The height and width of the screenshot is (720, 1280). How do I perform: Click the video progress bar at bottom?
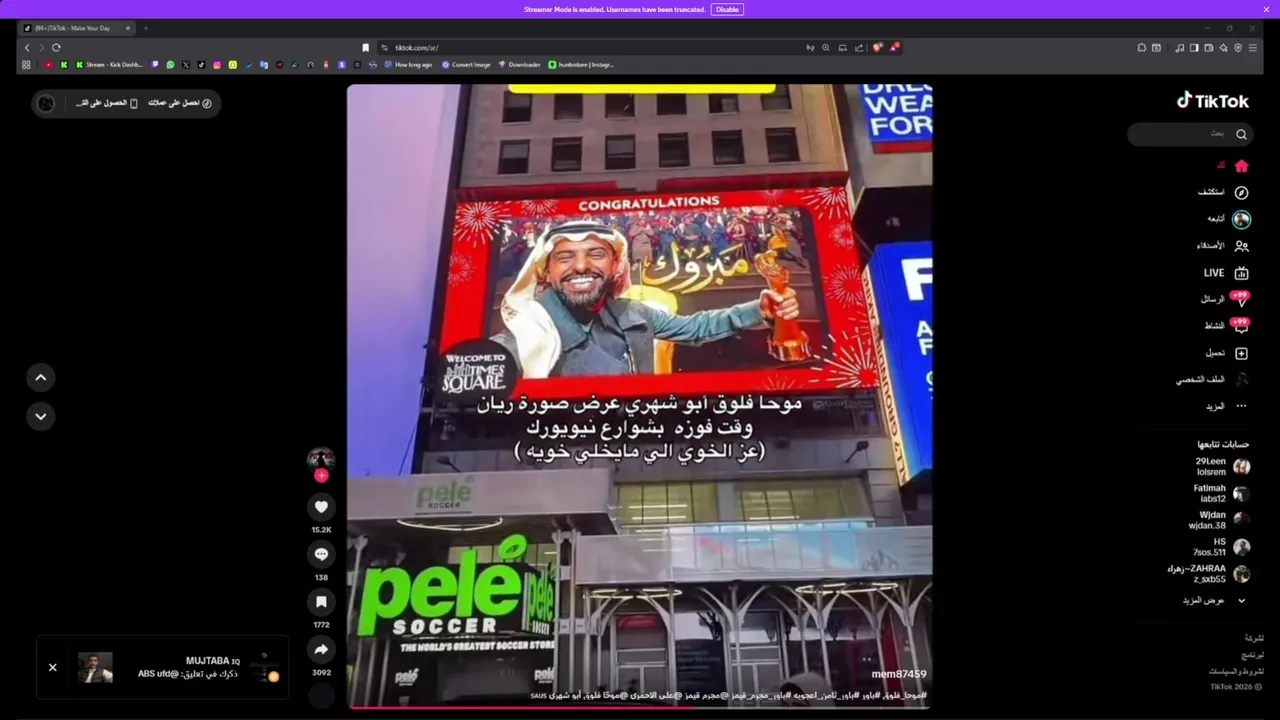pos(640,706)
